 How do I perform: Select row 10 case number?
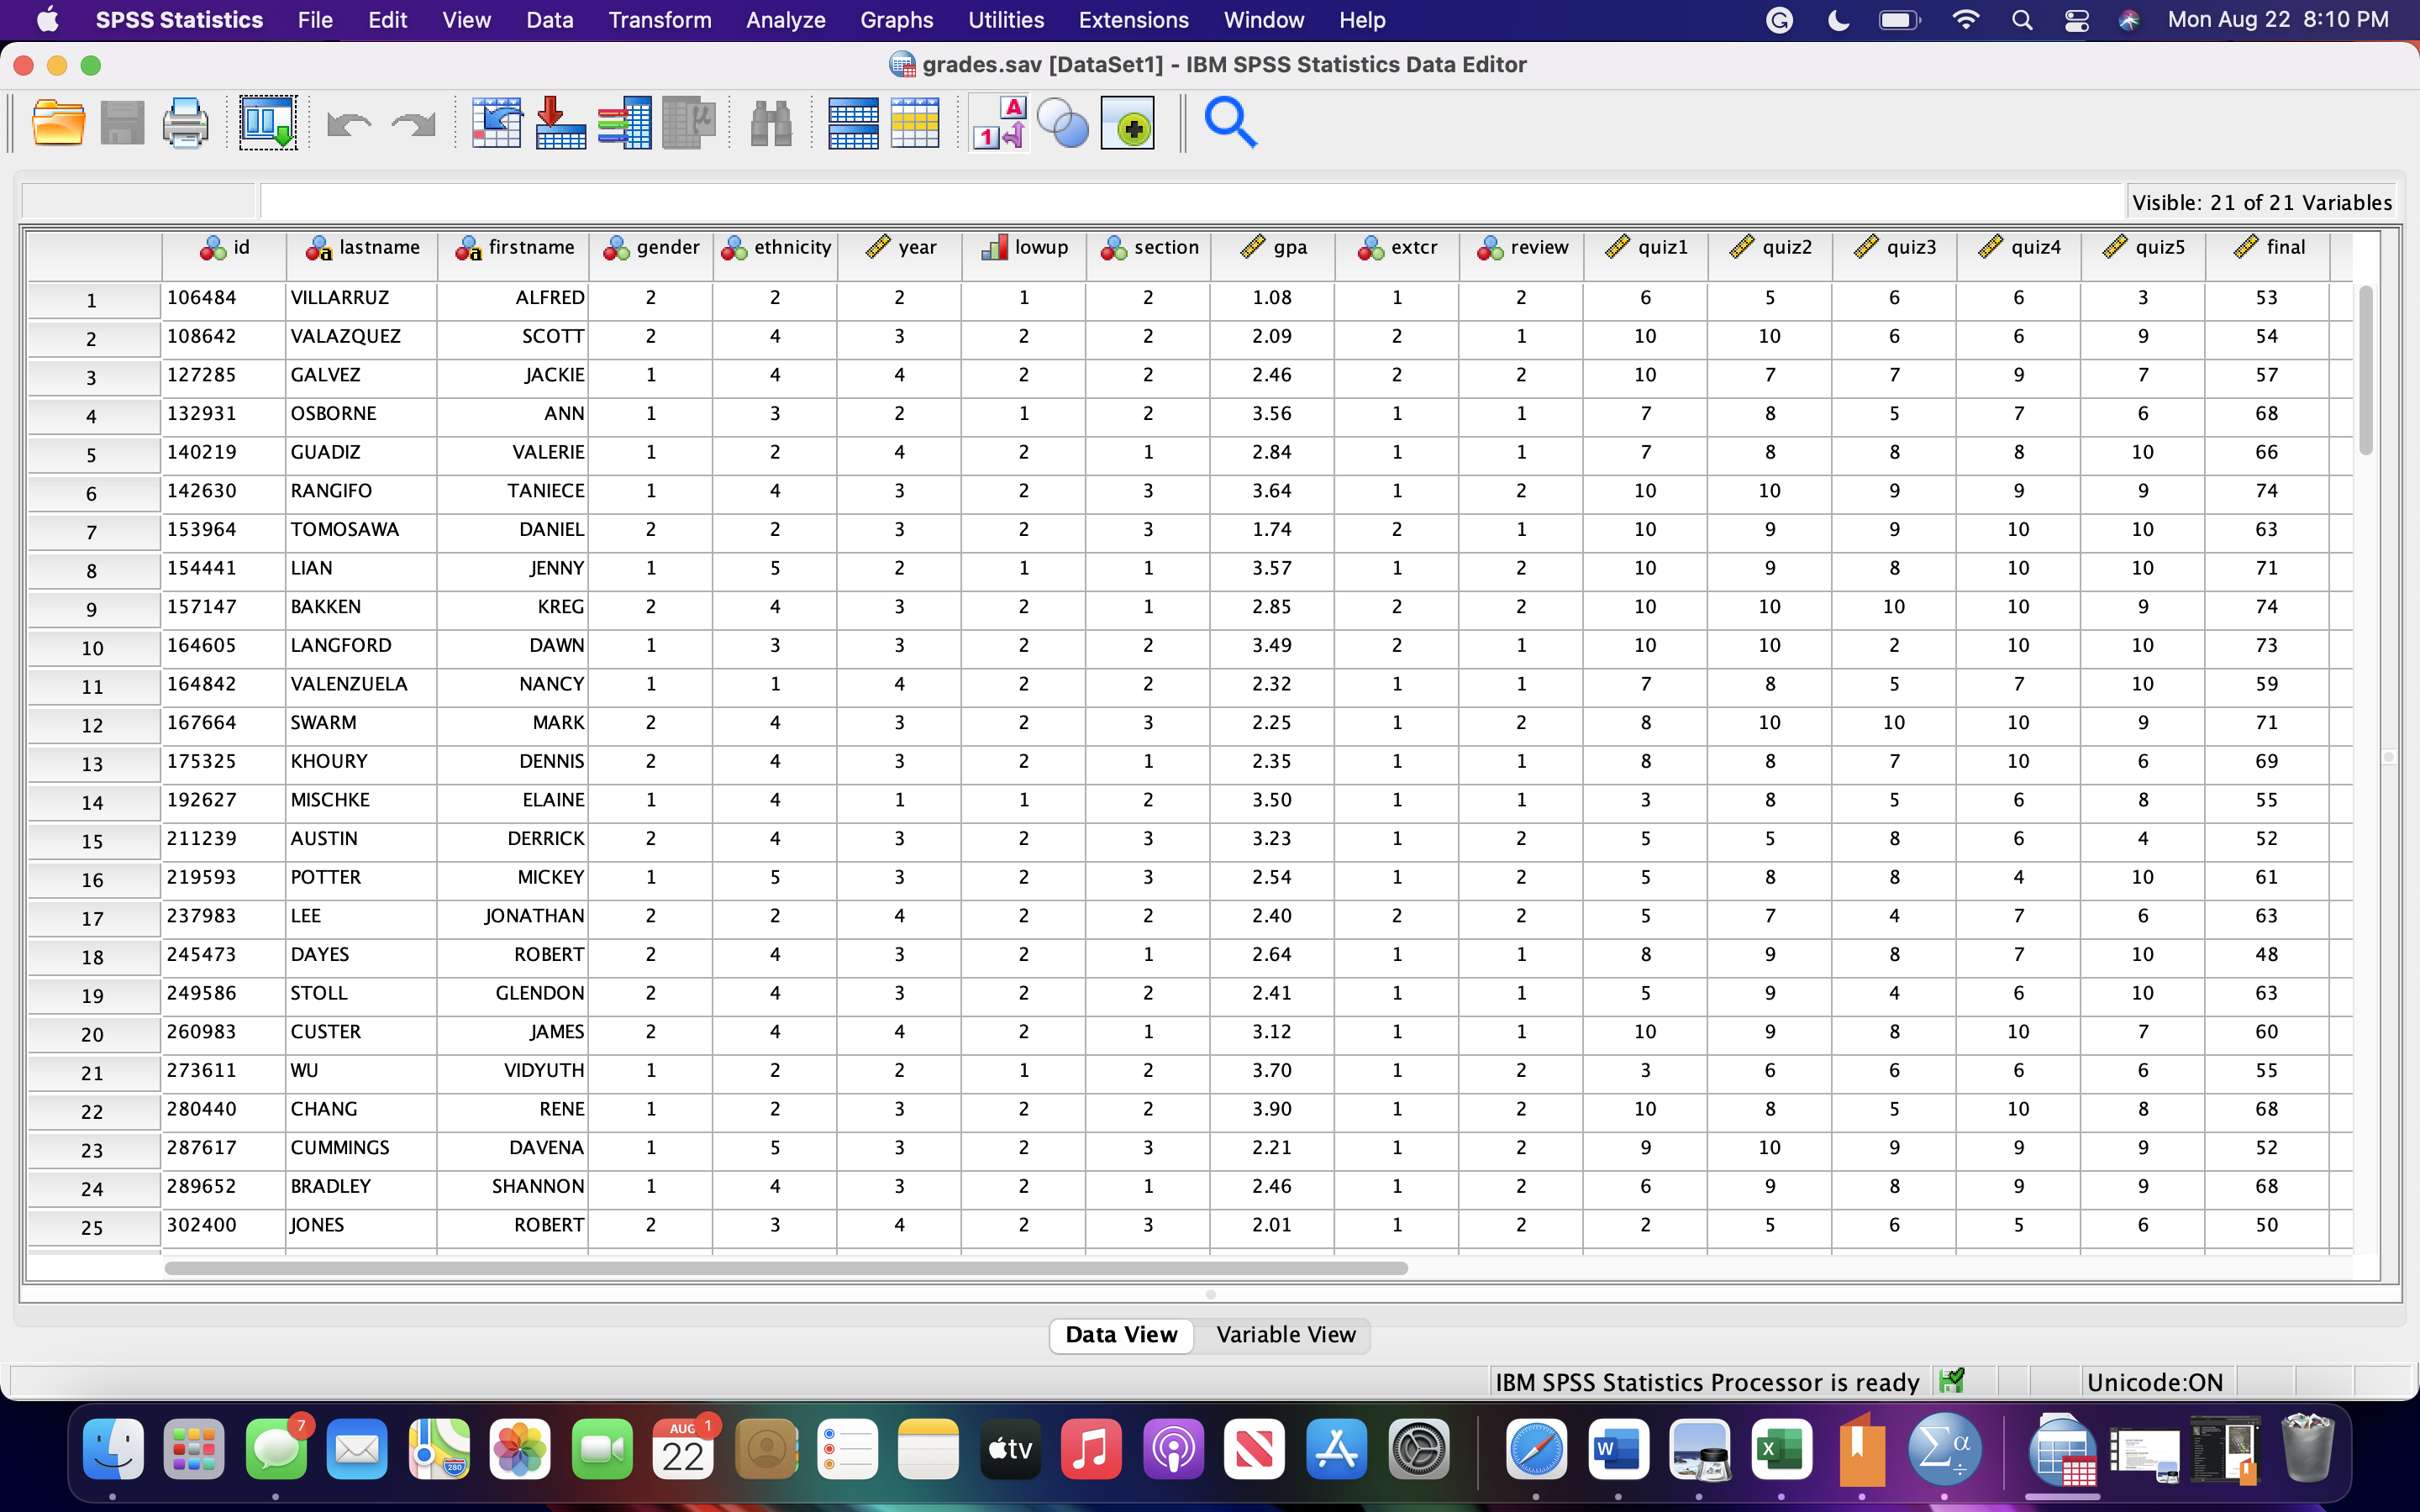pyautogui.click(x=92, y=647)
